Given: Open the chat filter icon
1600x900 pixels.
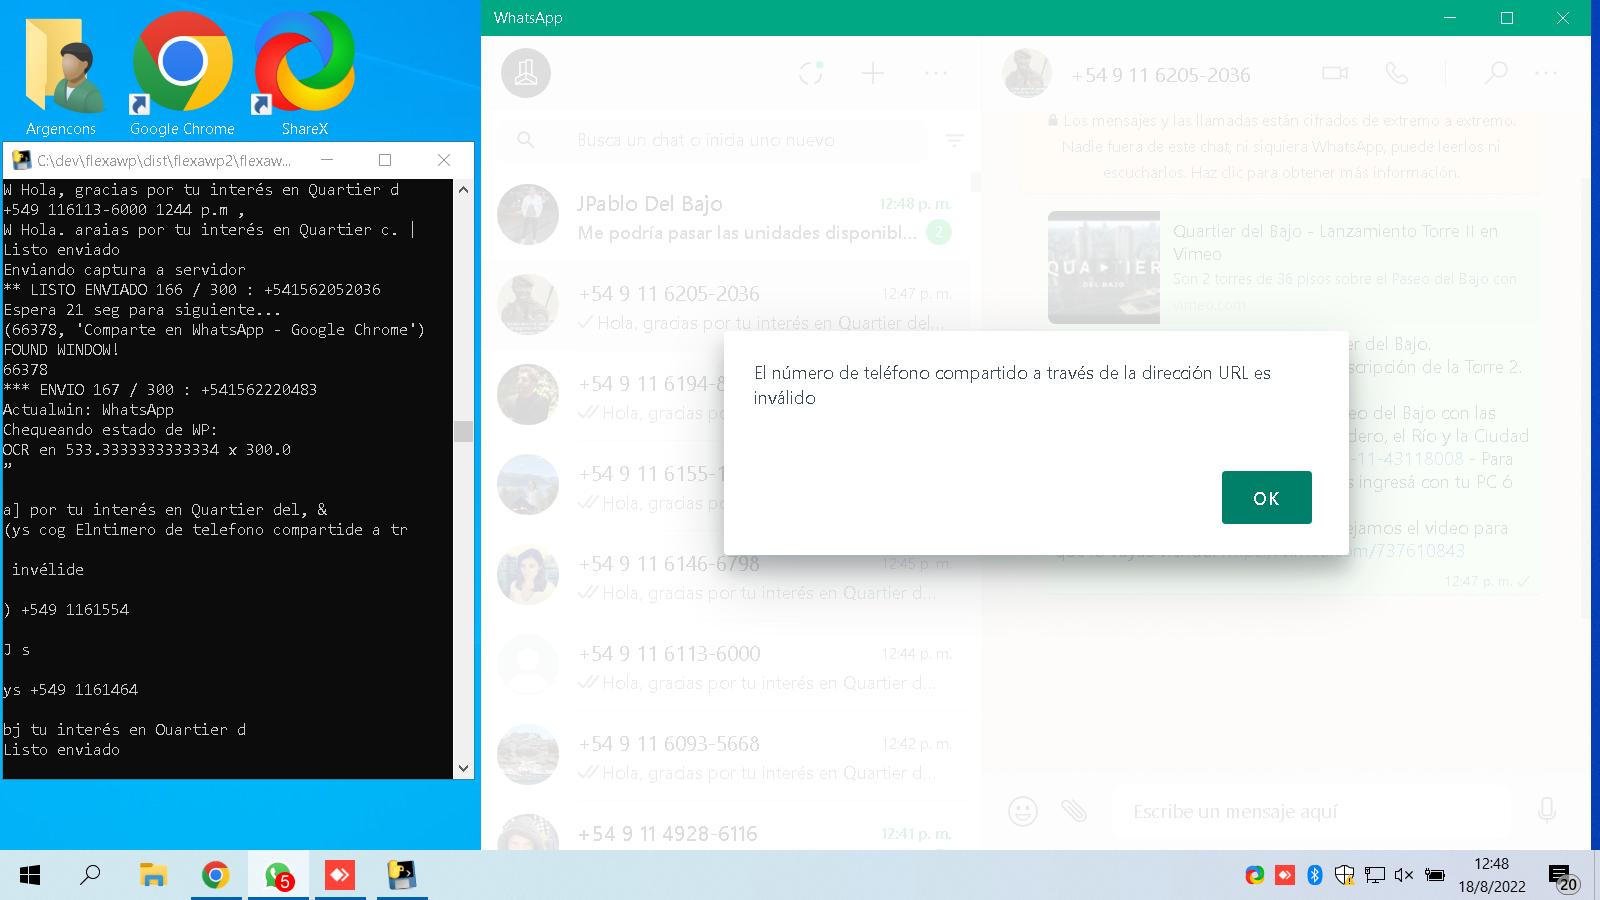Looking at the screenshot, I should [955, 141].
